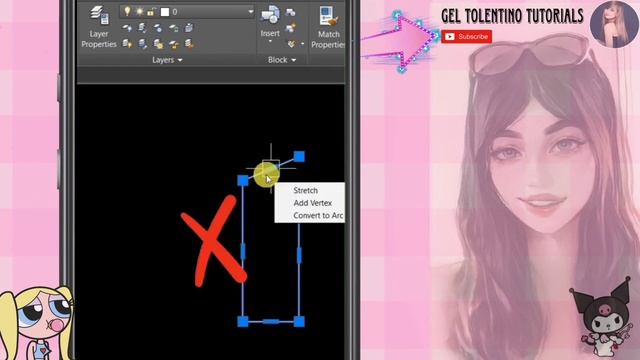Screen dimensions: 640x360
Task: Expand the Layers panel title
Action: (x=167, y=60)
